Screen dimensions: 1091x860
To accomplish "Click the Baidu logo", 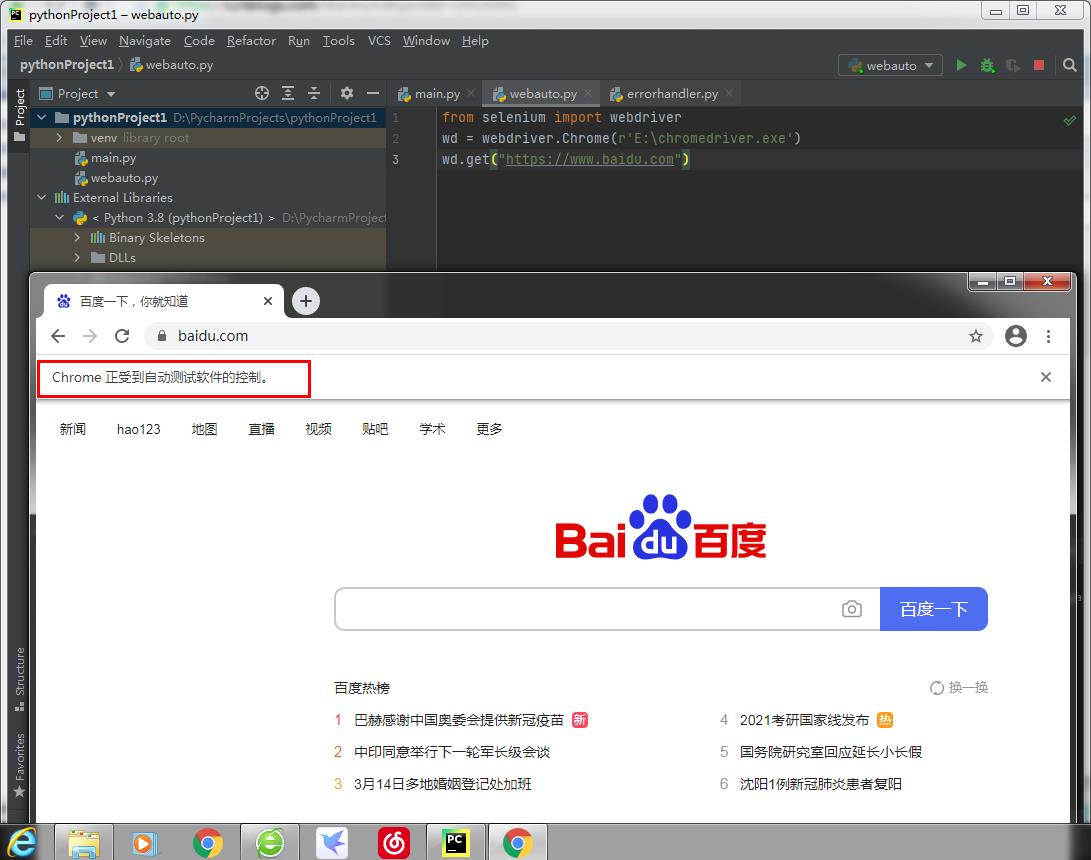I will click(660, 527).
